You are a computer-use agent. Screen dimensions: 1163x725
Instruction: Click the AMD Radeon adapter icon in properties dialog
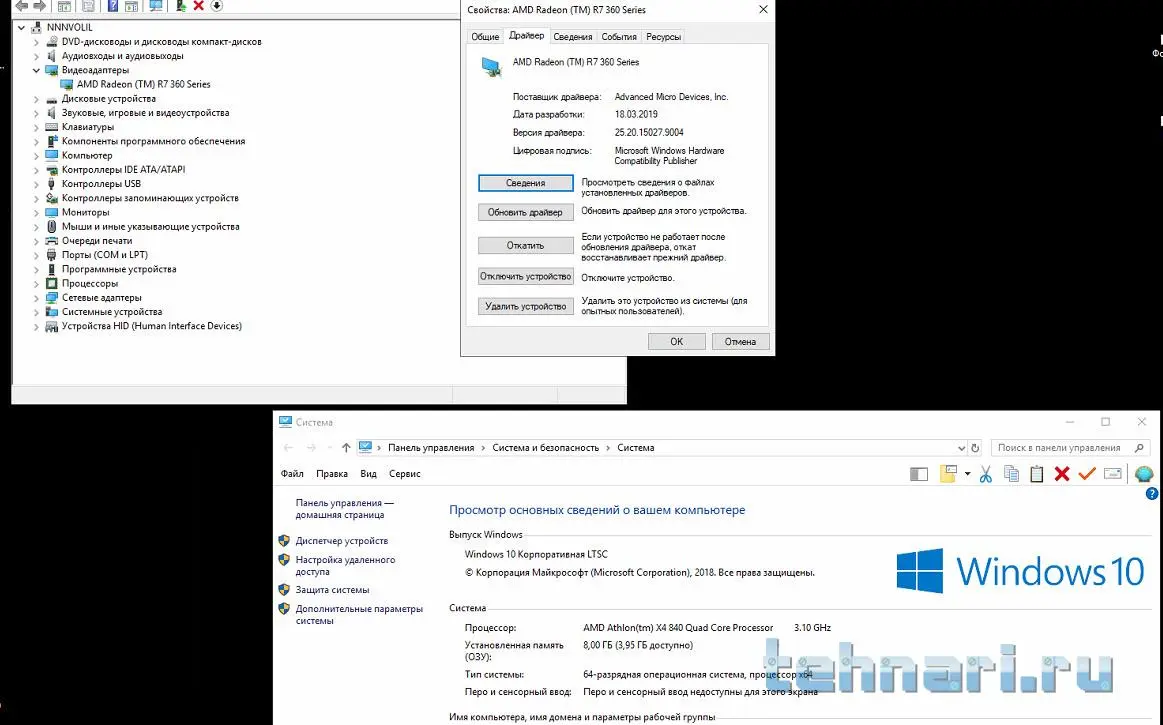pos(491,68)
